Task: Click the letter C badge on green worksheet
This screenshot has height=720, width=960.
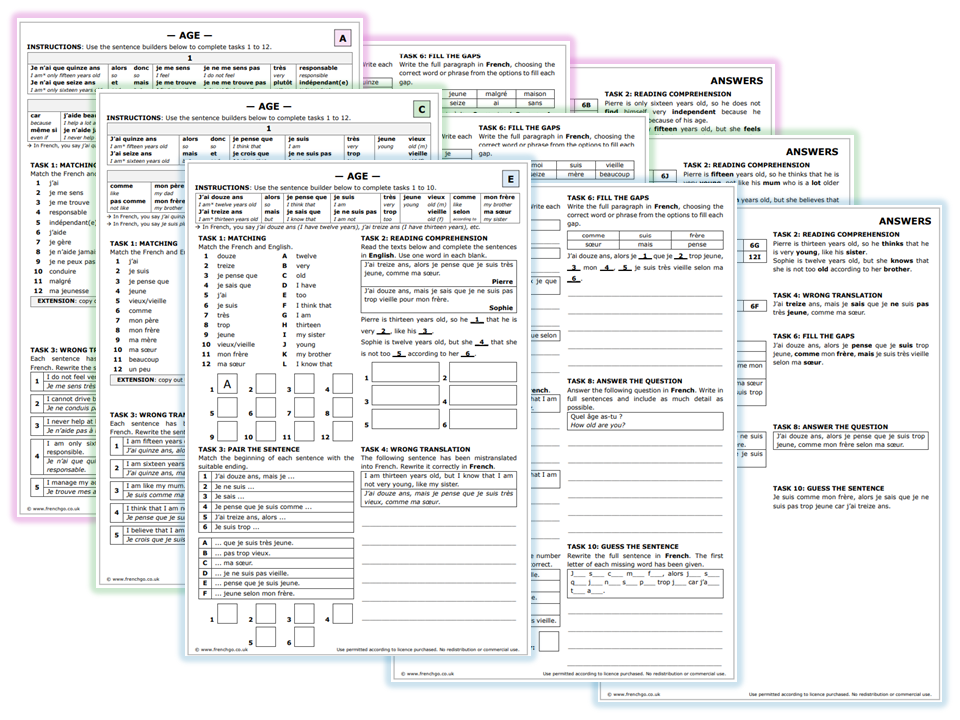Action: tap(421, 109)
